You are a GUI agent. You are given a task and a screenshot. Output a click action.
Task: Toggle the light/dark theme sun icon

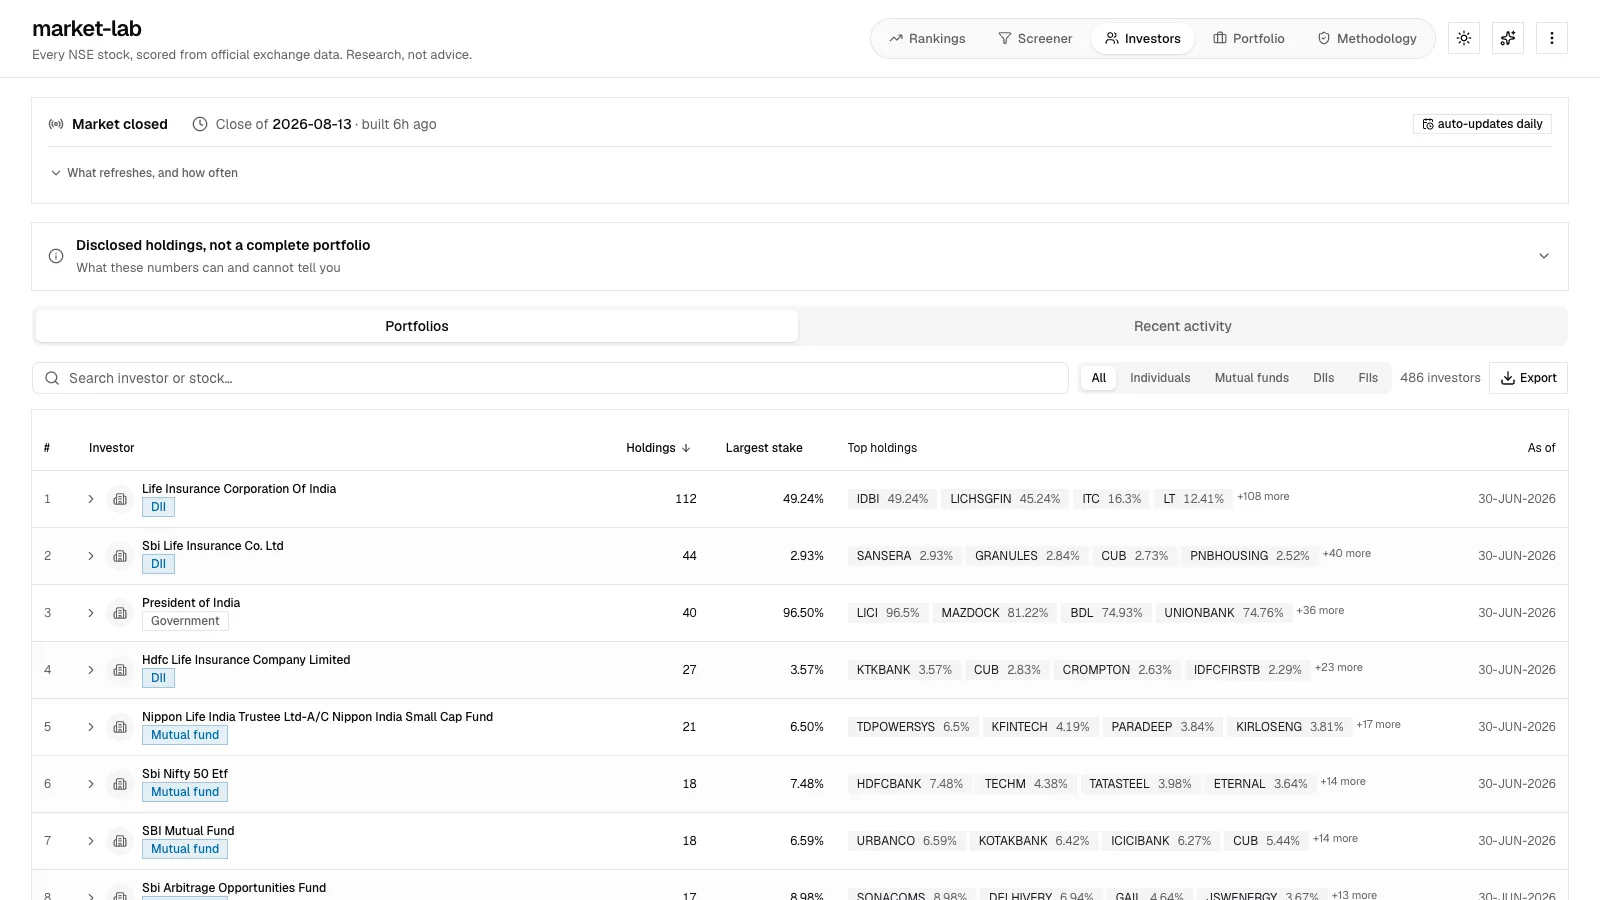[x=1464, y=38]
